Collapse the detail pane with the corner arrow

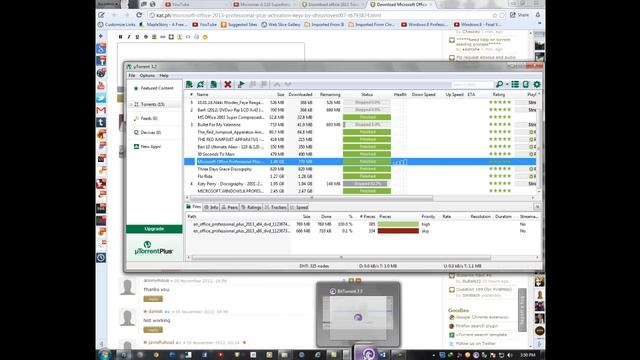[x=537, y=207]
